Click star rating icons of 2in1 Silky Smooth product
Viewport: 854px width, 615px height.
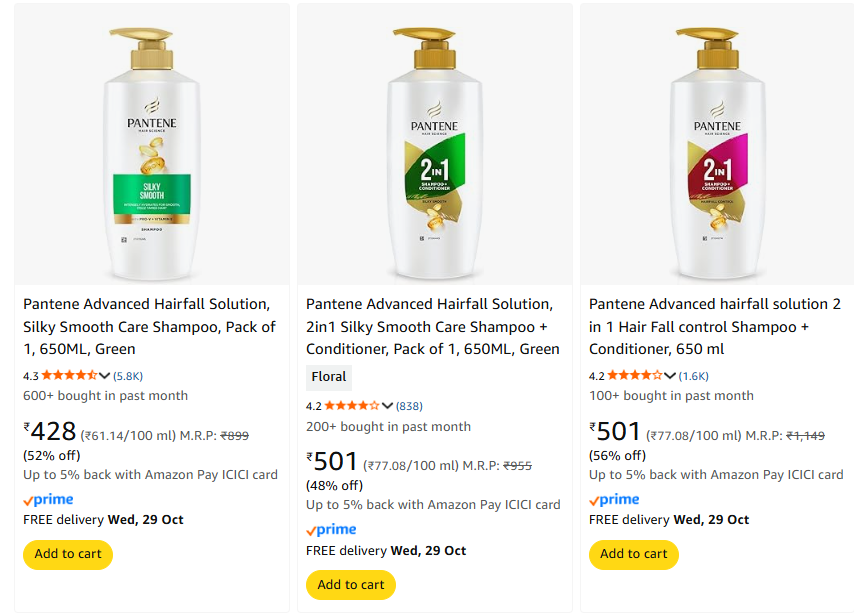[x=352, y=406]
